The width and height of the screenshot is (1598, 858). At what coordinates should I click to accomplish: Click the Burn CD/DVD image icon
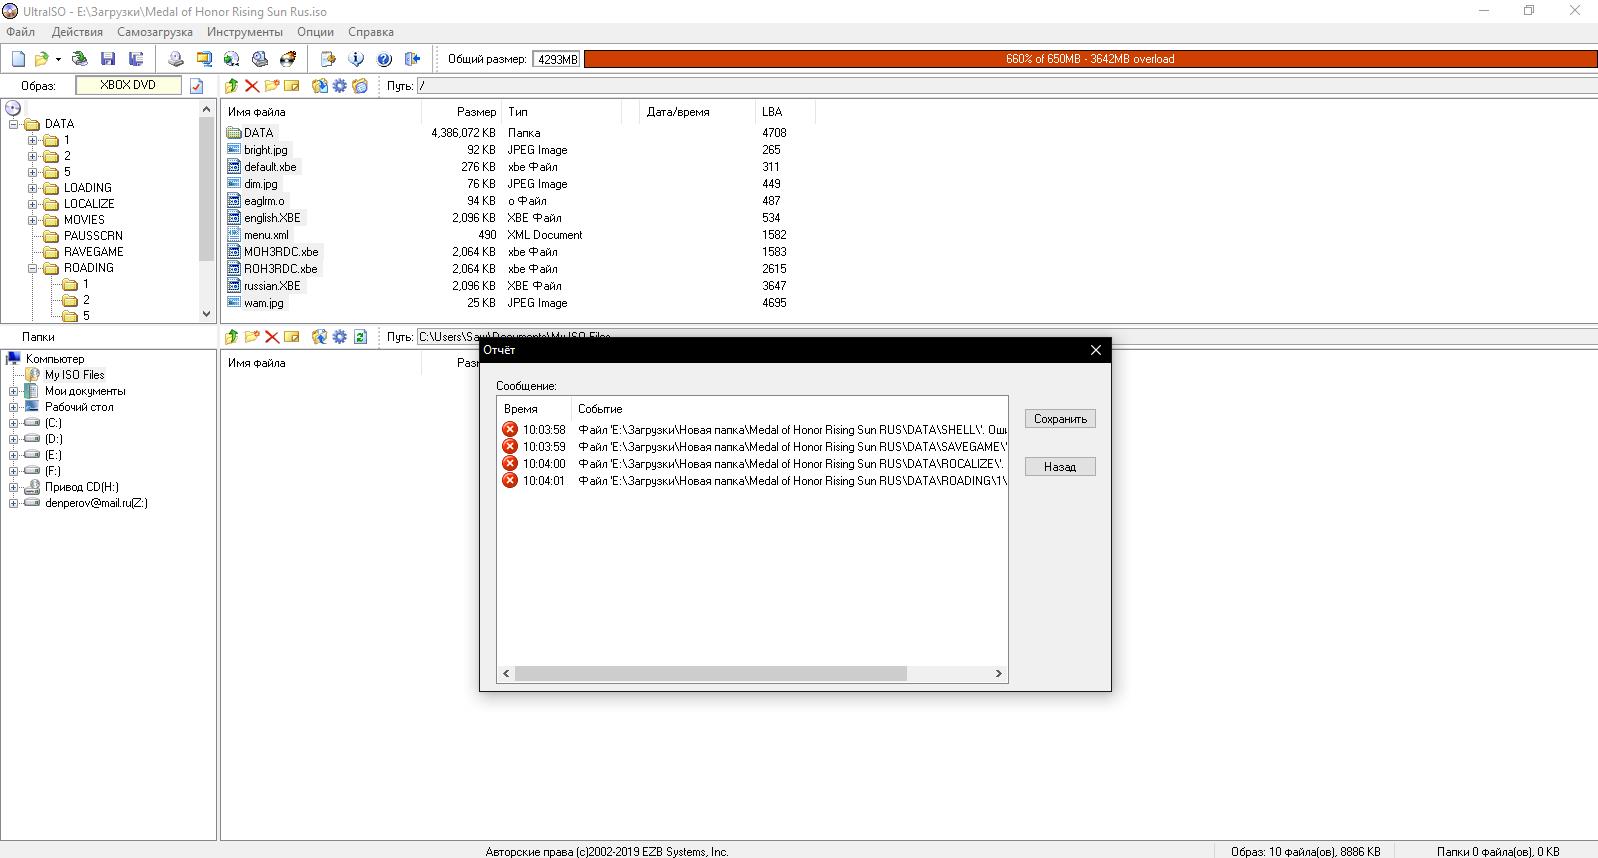pyautogui.click(x=288, y=59)
